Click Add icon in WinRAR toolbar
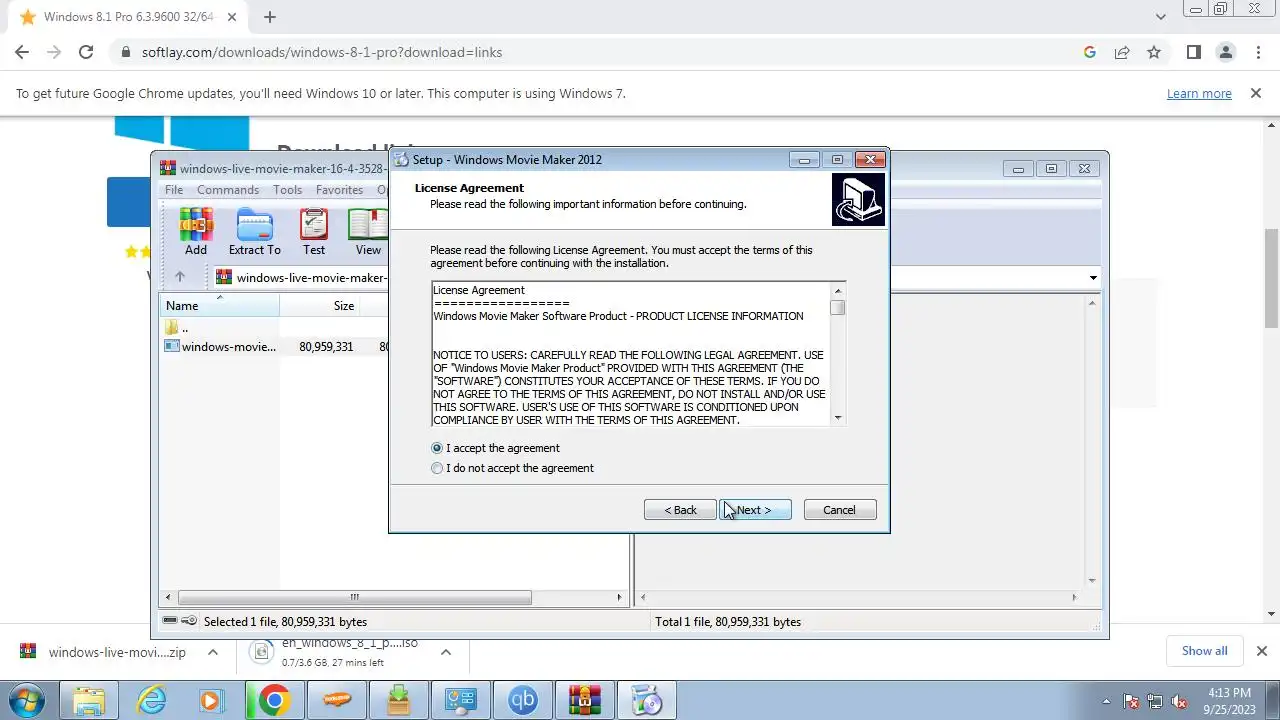Screen dimensions: 1280x720 tap(196, 232)
